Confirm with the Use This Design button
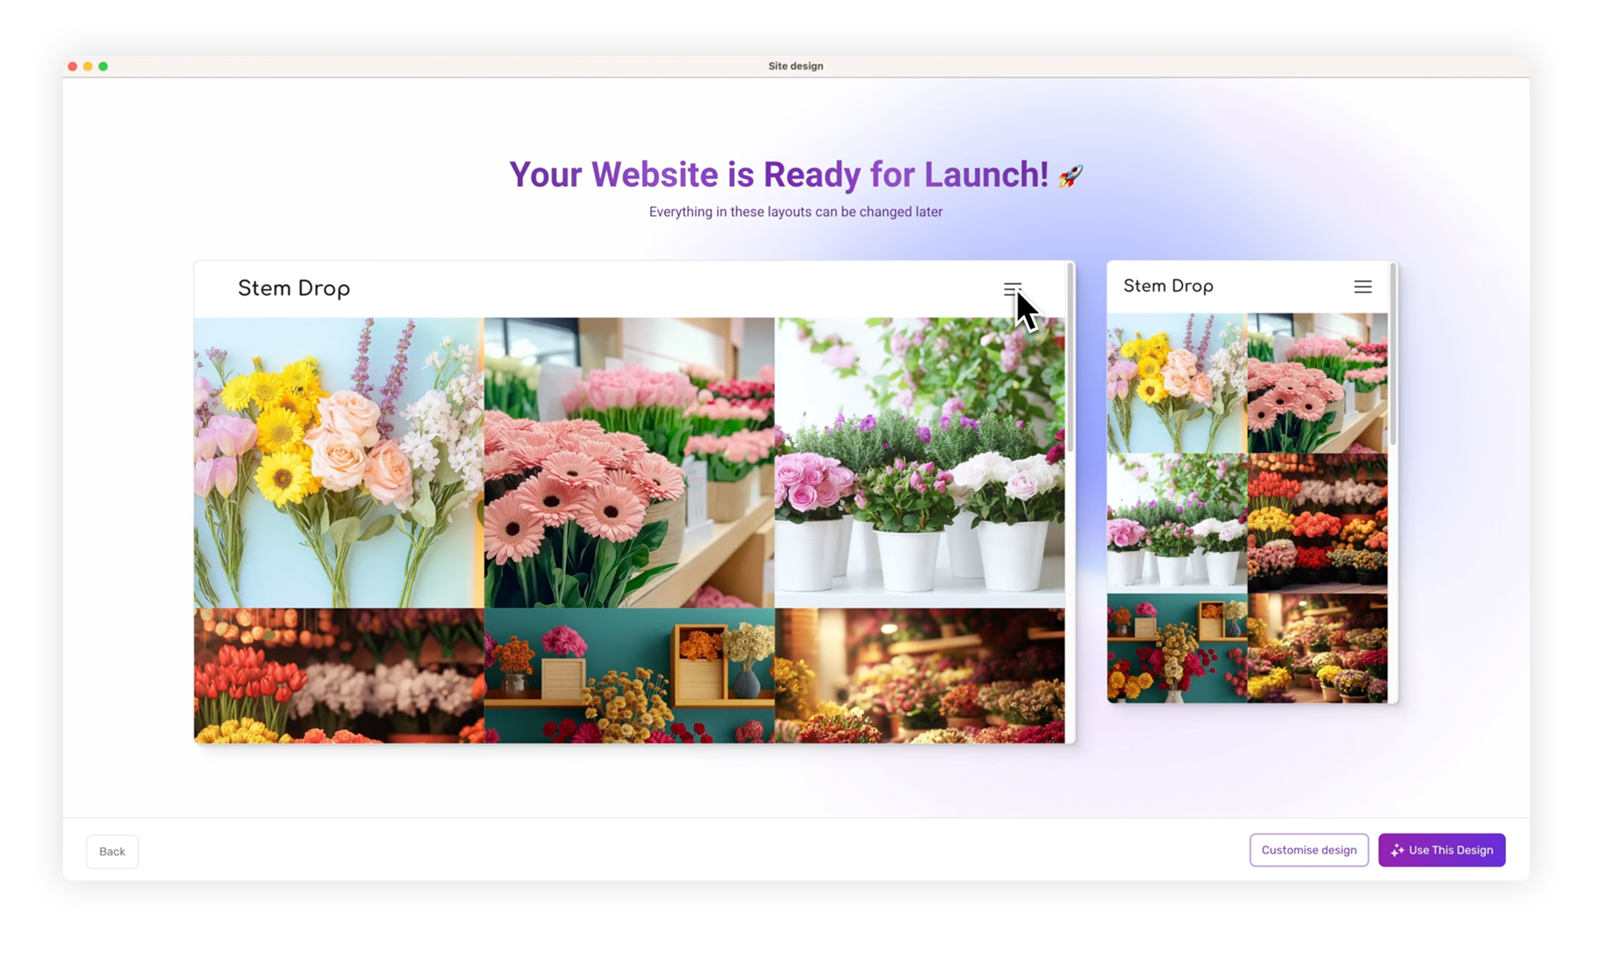 [x=1441, y=850]
